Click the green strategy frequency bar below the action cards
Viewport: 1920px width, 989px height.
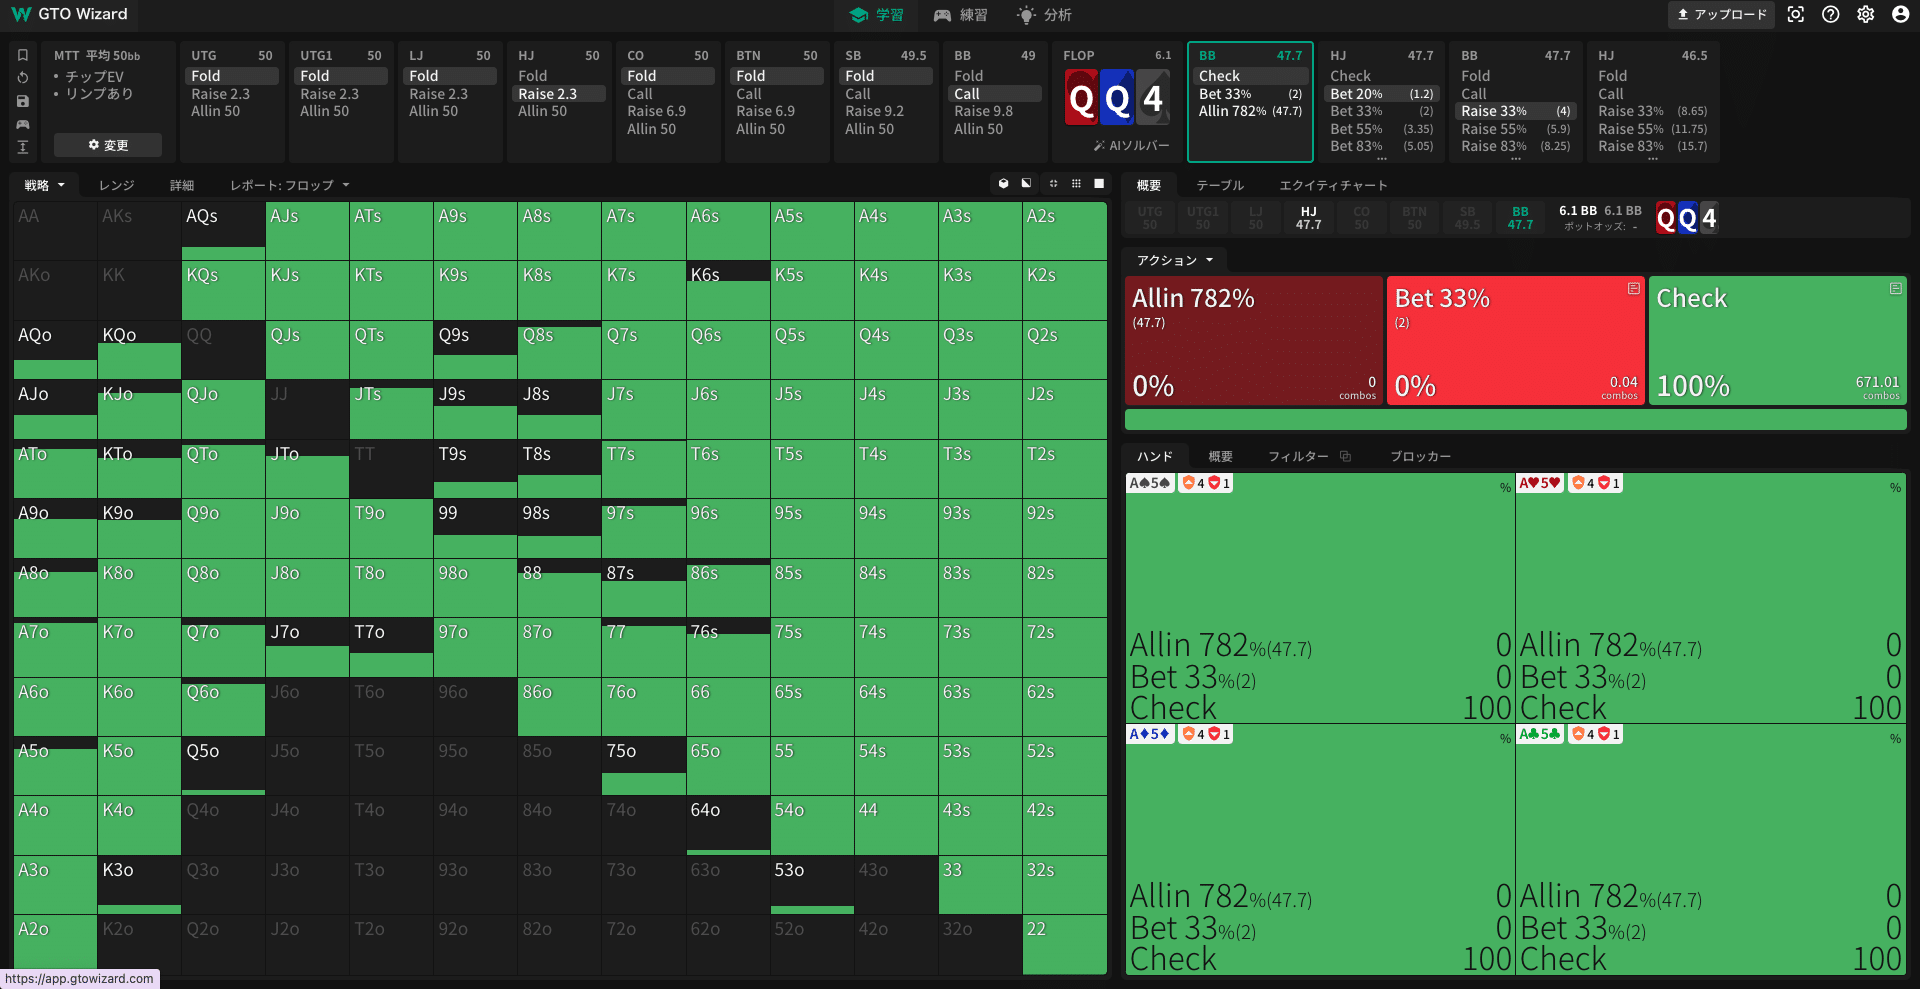click(x=1515, y=420)
